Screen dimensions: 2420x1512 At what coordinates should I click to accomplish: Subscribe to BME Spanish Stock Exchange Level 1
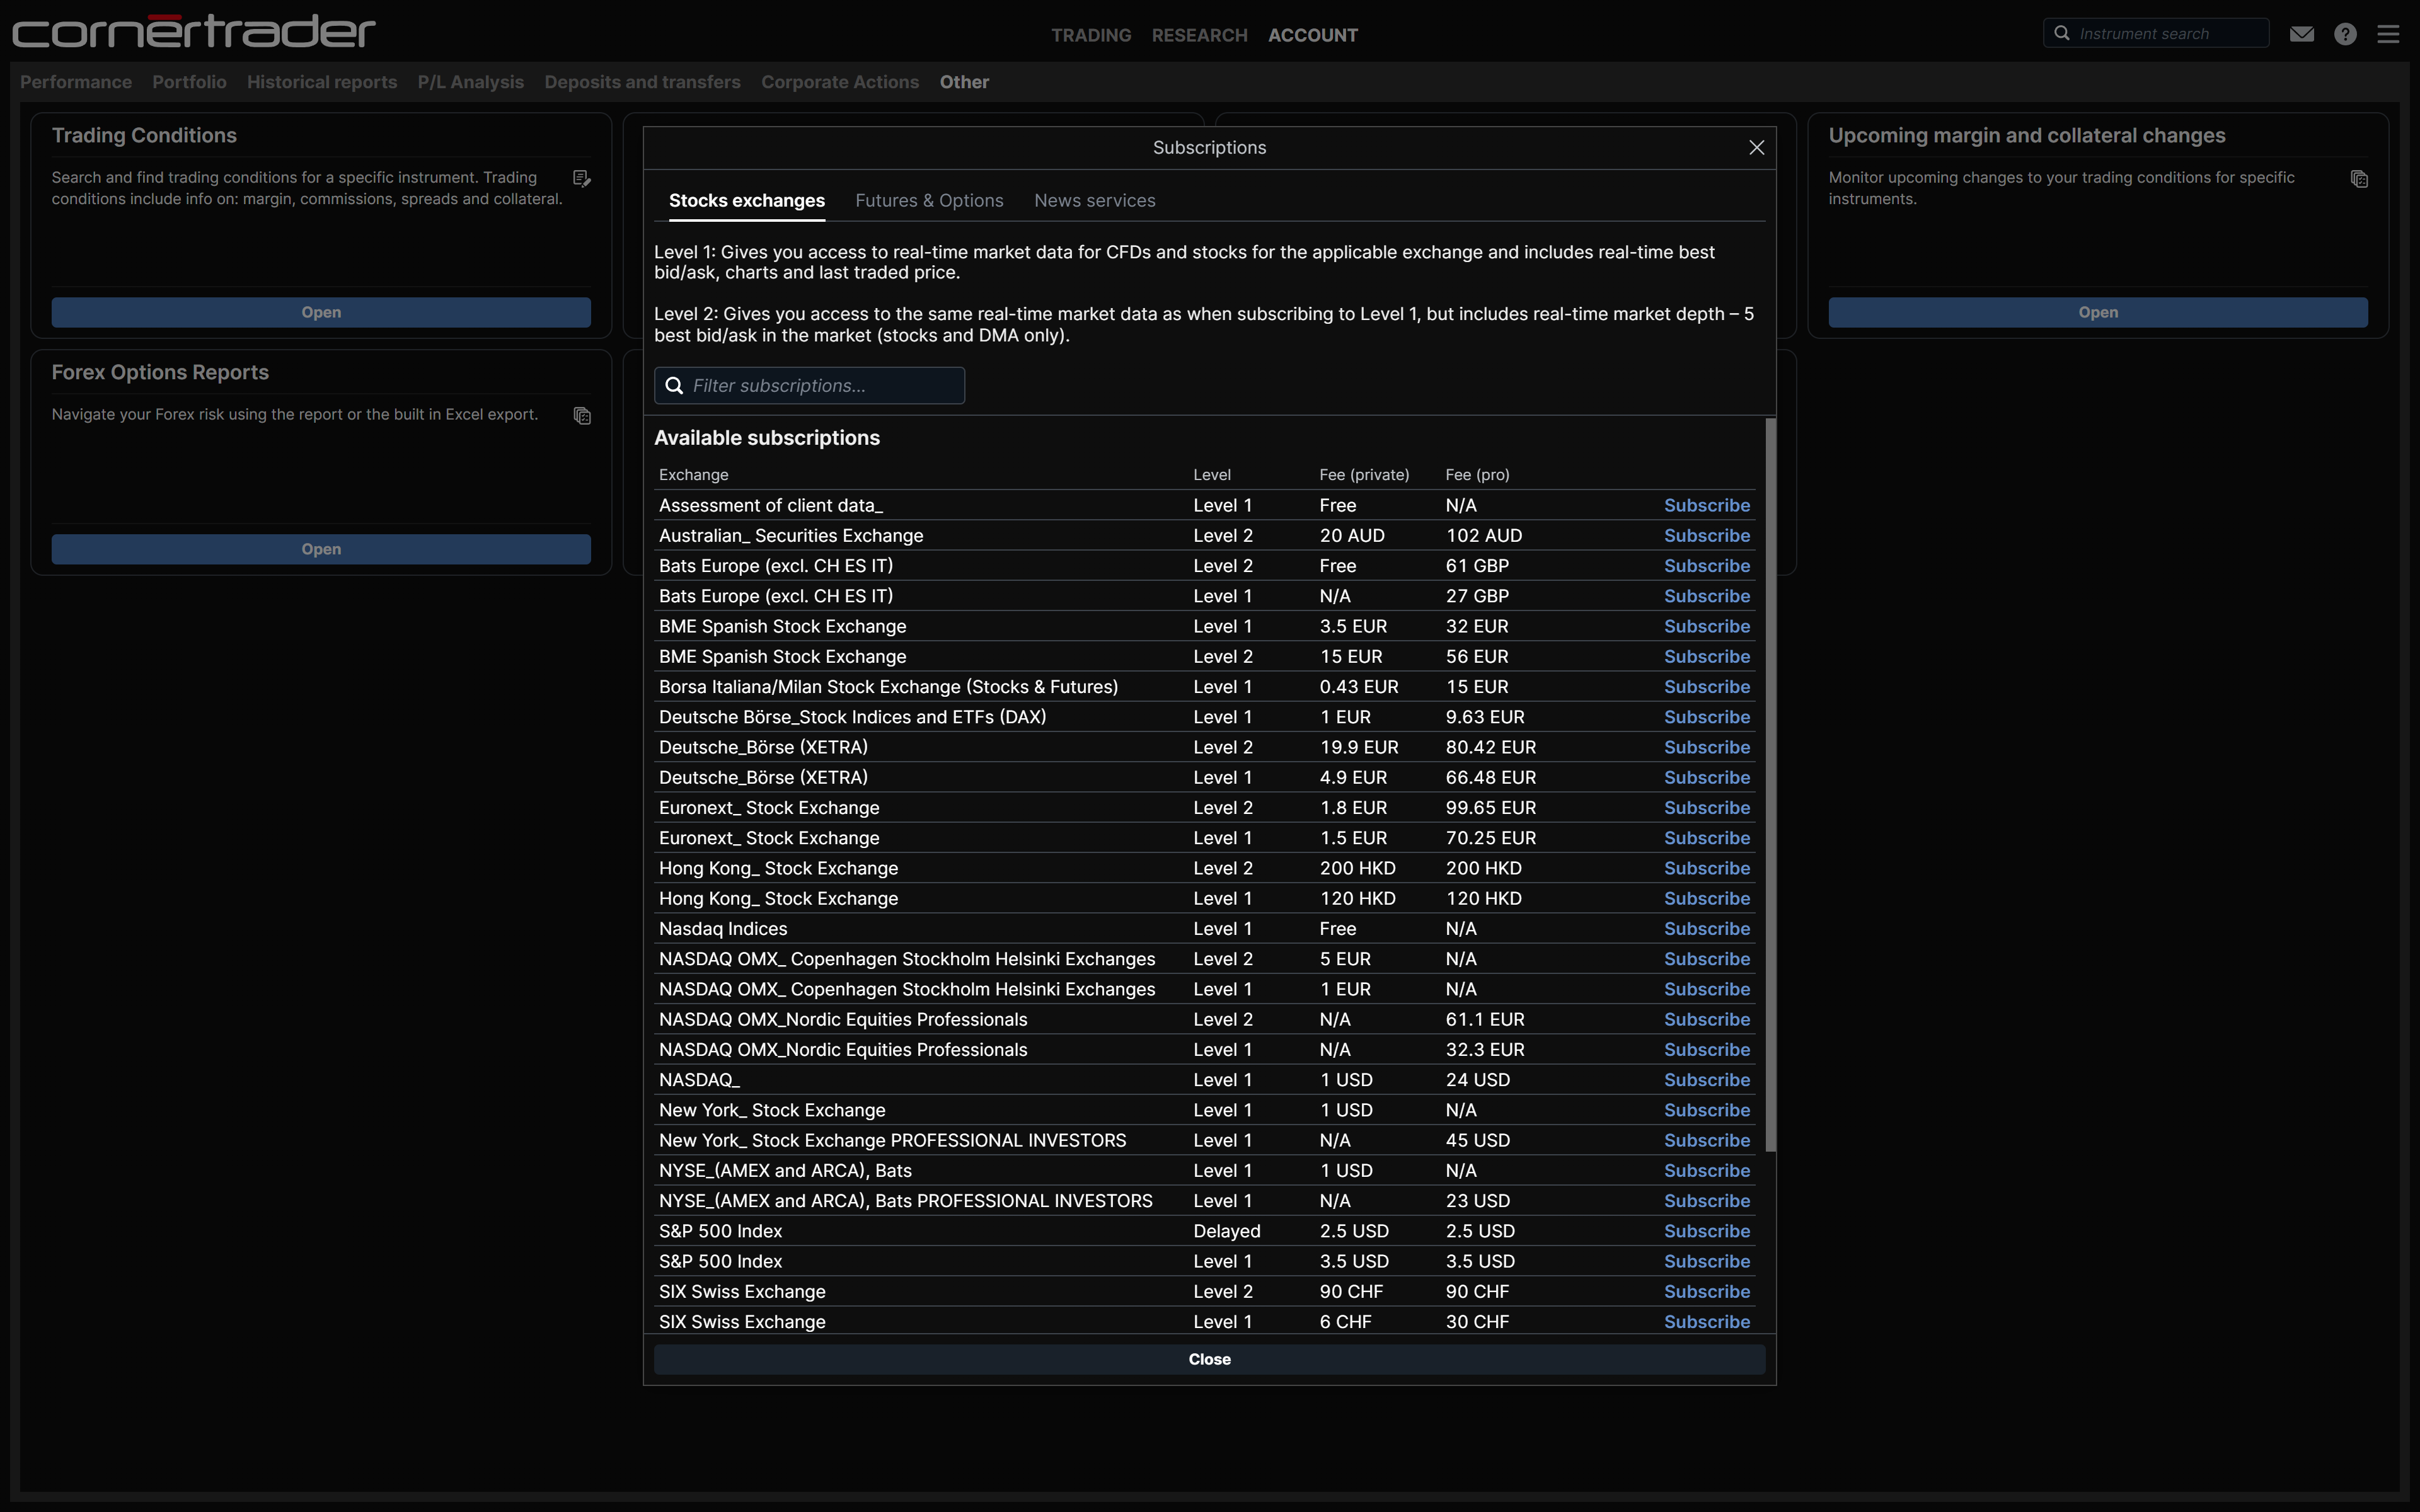1706,627
